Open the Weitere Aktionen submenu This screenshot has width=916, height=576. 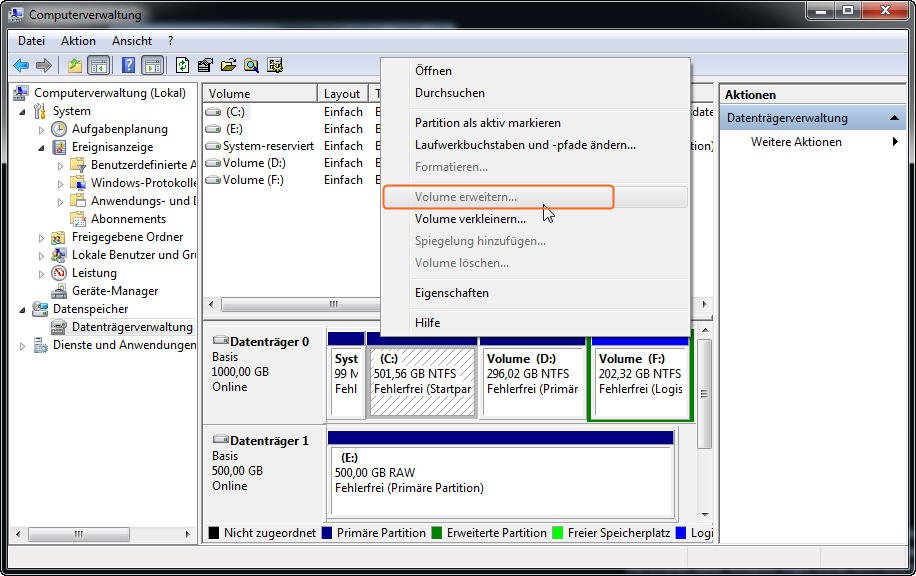coord(813,142)
